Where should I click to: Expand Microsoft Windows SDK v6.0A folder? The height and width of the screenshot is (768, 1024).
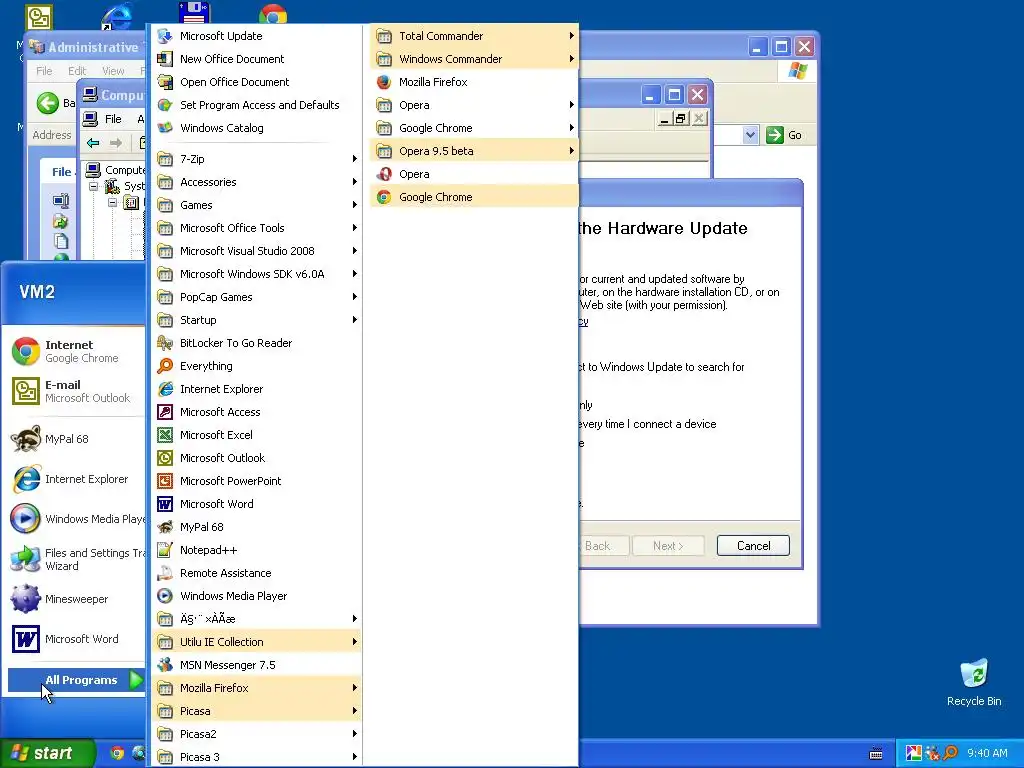tap(256, 274)
